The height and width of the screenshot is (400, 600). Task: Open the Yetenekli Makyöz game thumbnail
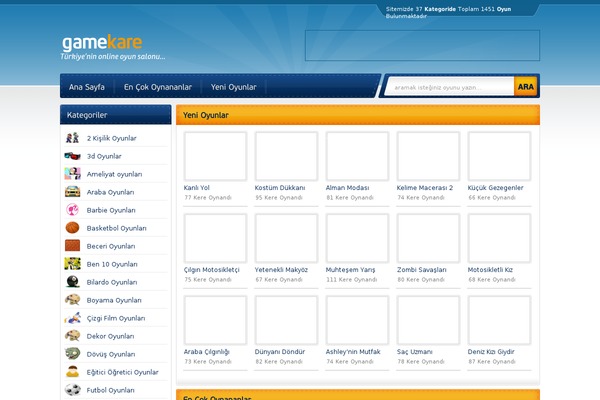pyautogui.click(x=286, y=238)
